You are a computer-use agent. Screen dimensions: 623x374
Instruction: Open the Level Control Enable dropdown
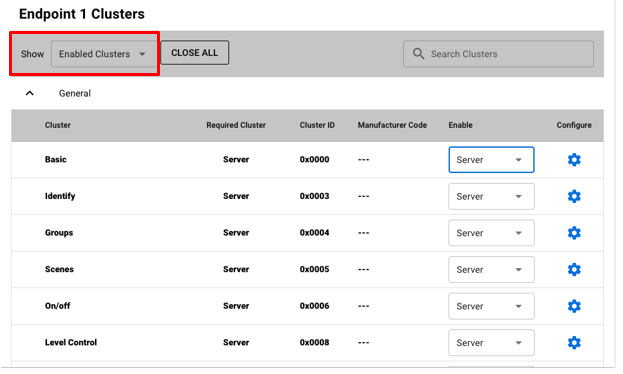(x=491, y=343)
